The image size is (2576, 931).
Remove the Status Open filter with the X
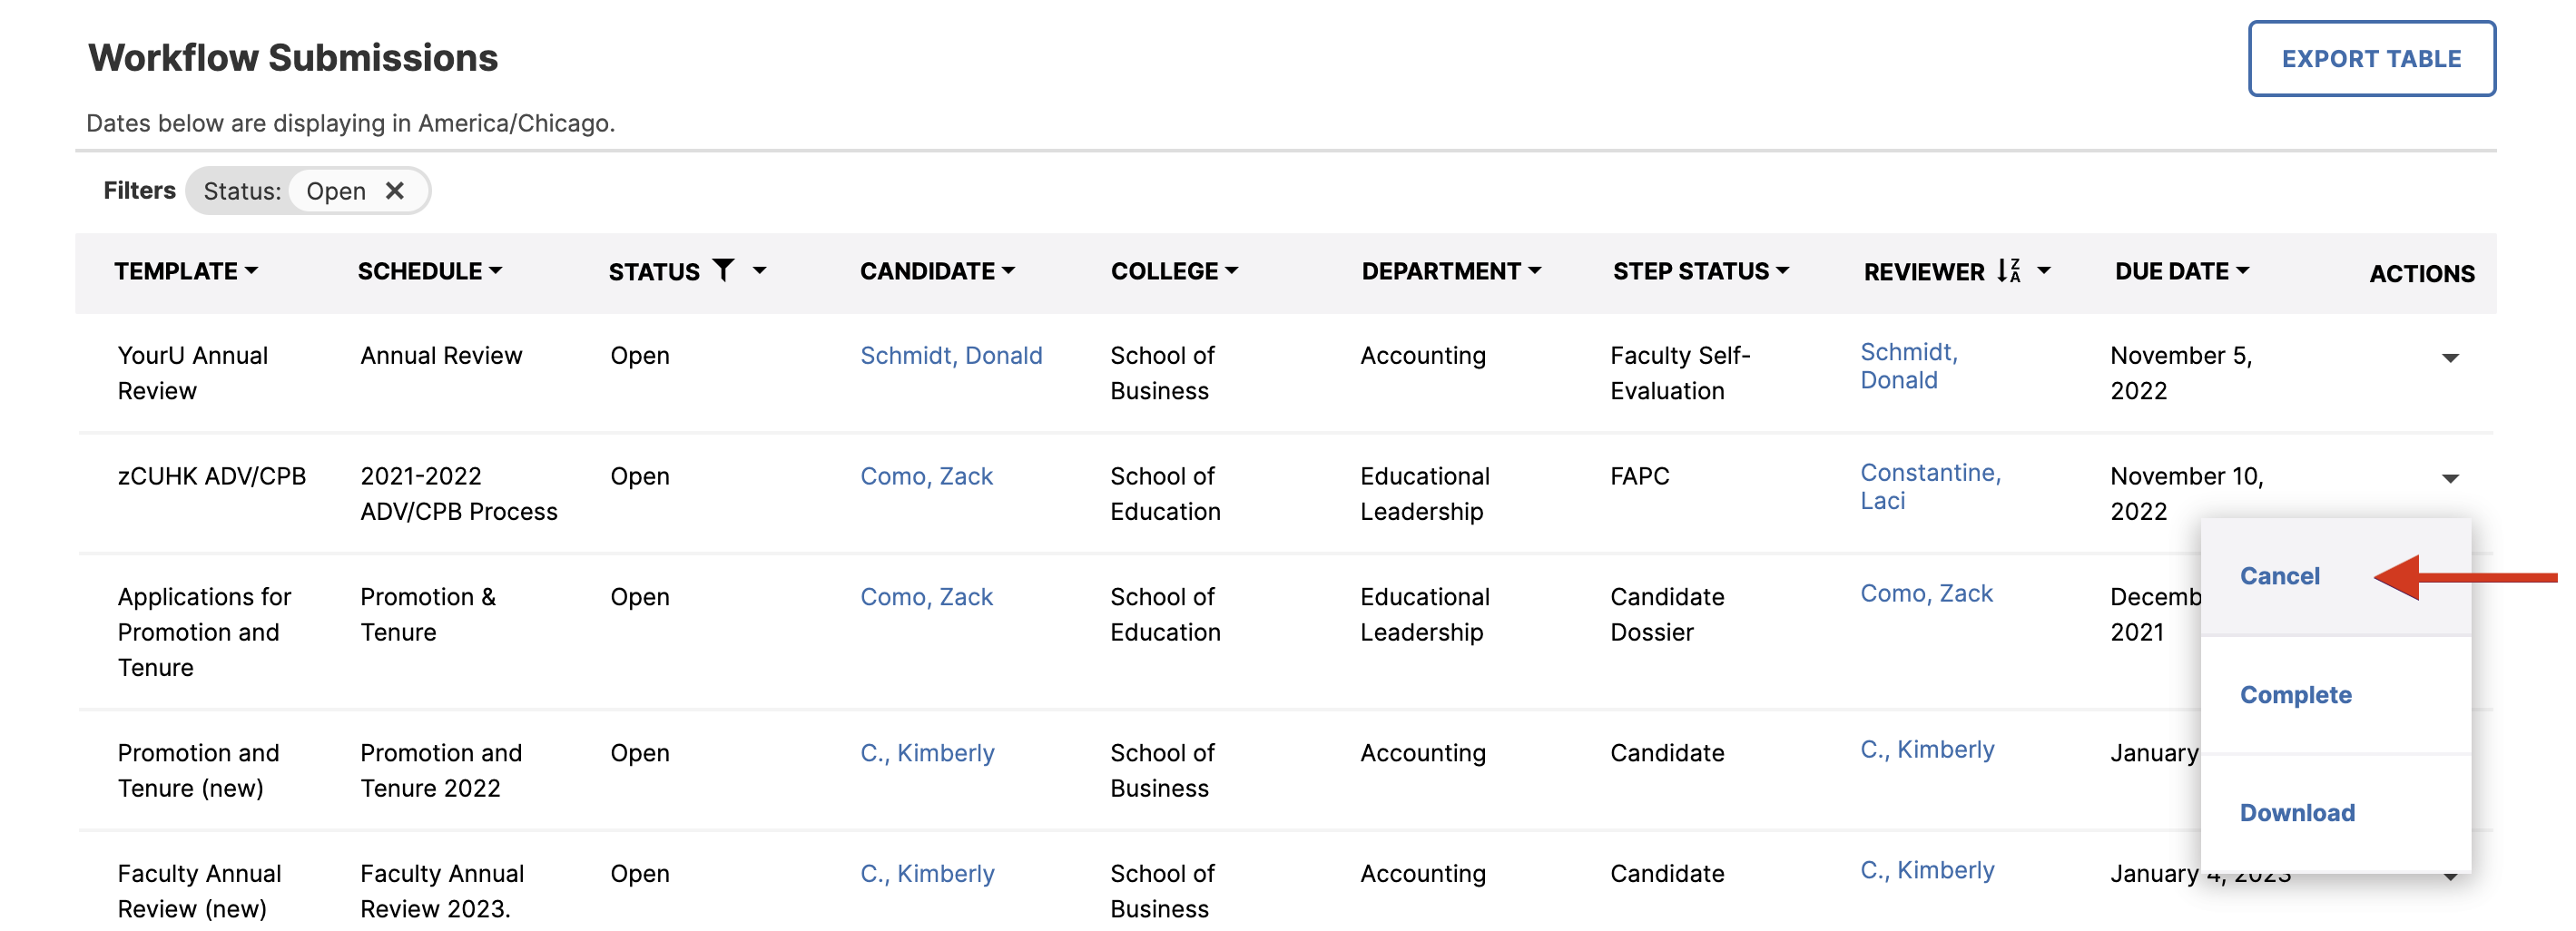[394, 190]
